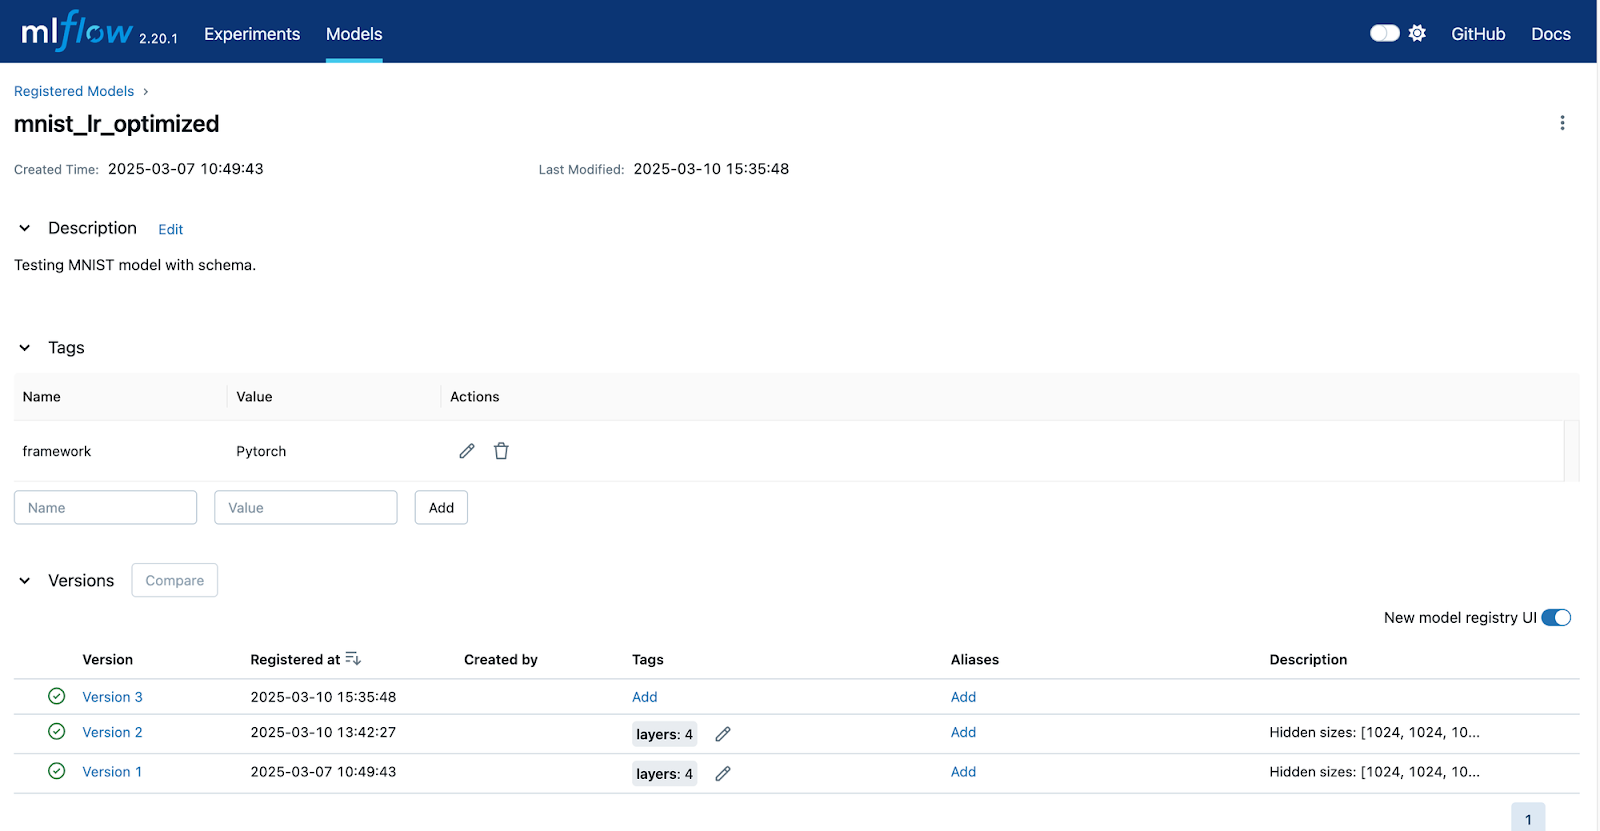
Task: Open the GitHub link
Action: [x=1478, y=34]
